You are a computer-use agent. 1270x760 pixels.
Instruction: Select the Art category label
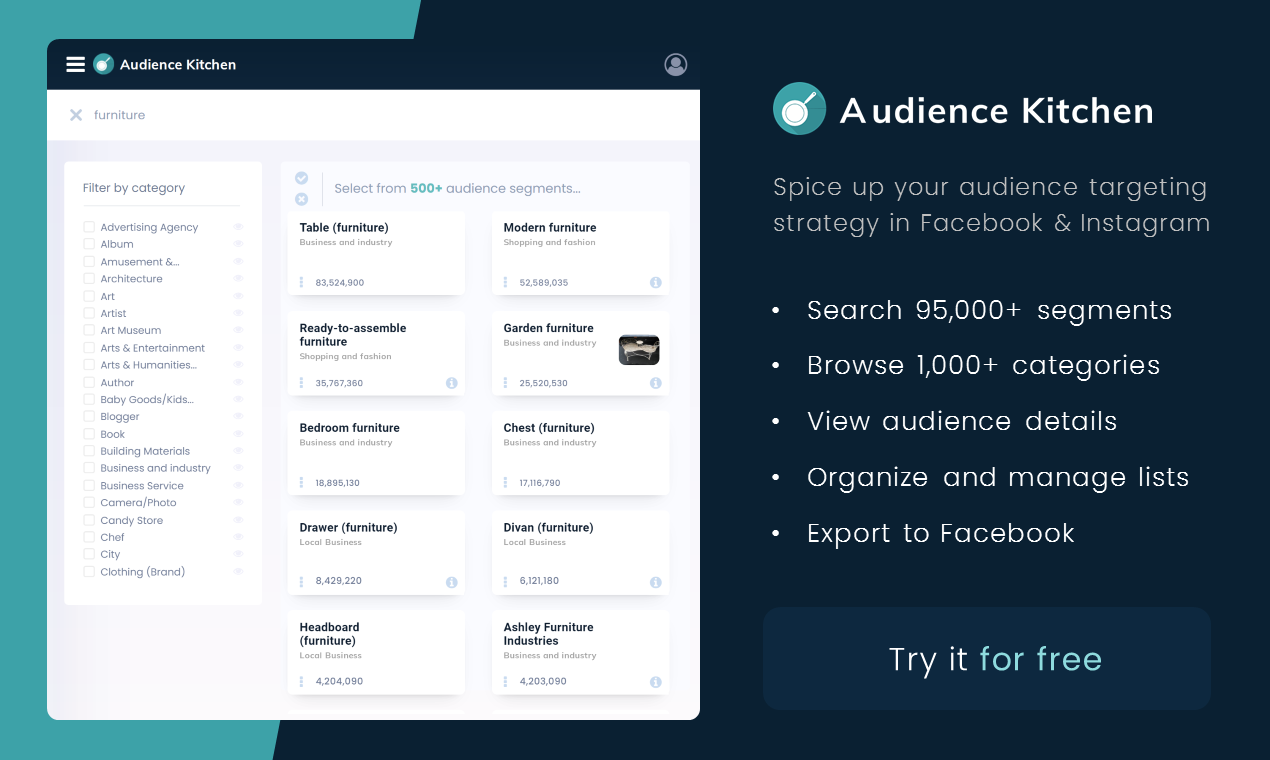pos(108,296)
